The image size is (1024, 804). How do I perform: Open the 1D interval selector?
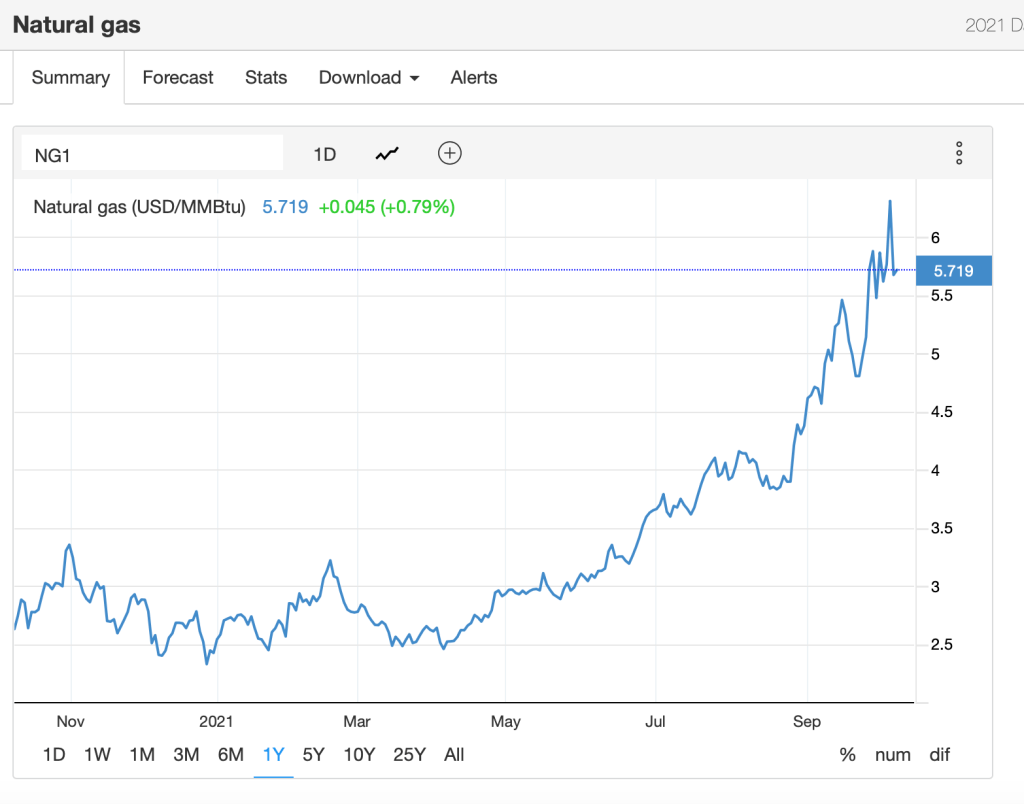(324, 154)
